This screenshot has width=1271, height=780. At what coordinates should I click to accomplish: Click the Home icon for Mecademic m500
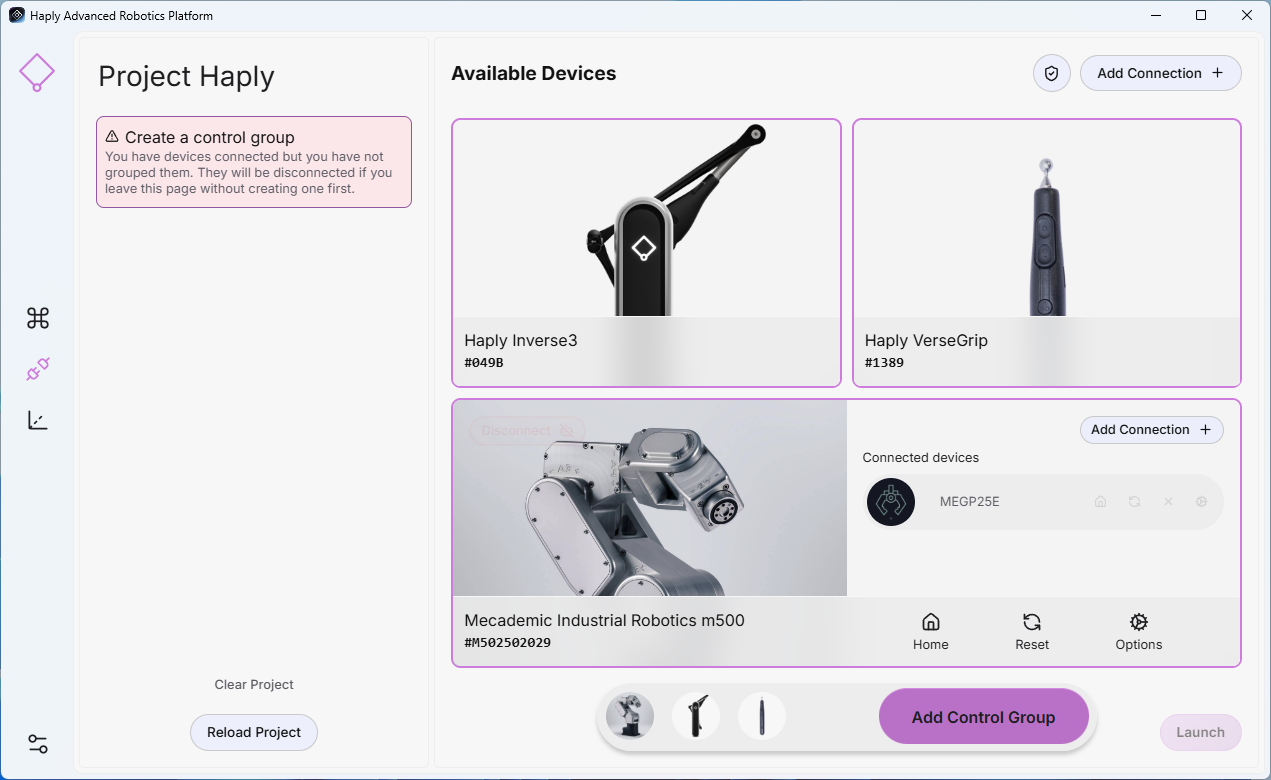pos(930,632)
